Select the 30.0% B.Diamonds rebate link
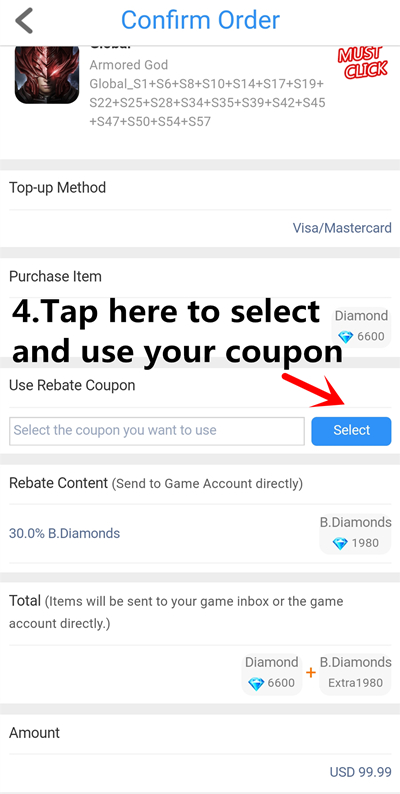400x794 pixels. click(x=64, y=533)
